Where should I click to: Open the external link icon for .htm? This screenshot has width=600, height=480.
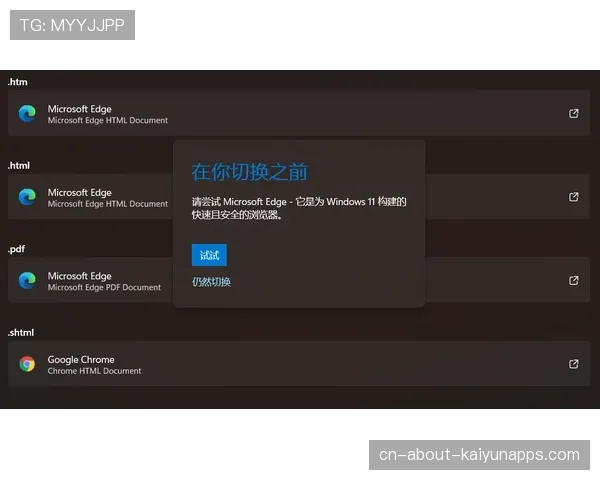click(573, 113)
